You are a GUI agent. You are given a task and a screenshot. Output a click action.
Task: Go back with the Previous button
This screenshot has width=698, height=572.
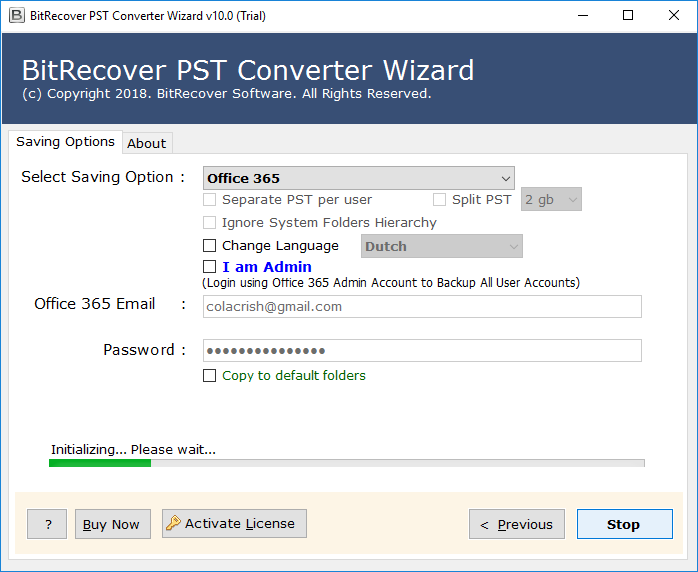(x=517, y=524)
